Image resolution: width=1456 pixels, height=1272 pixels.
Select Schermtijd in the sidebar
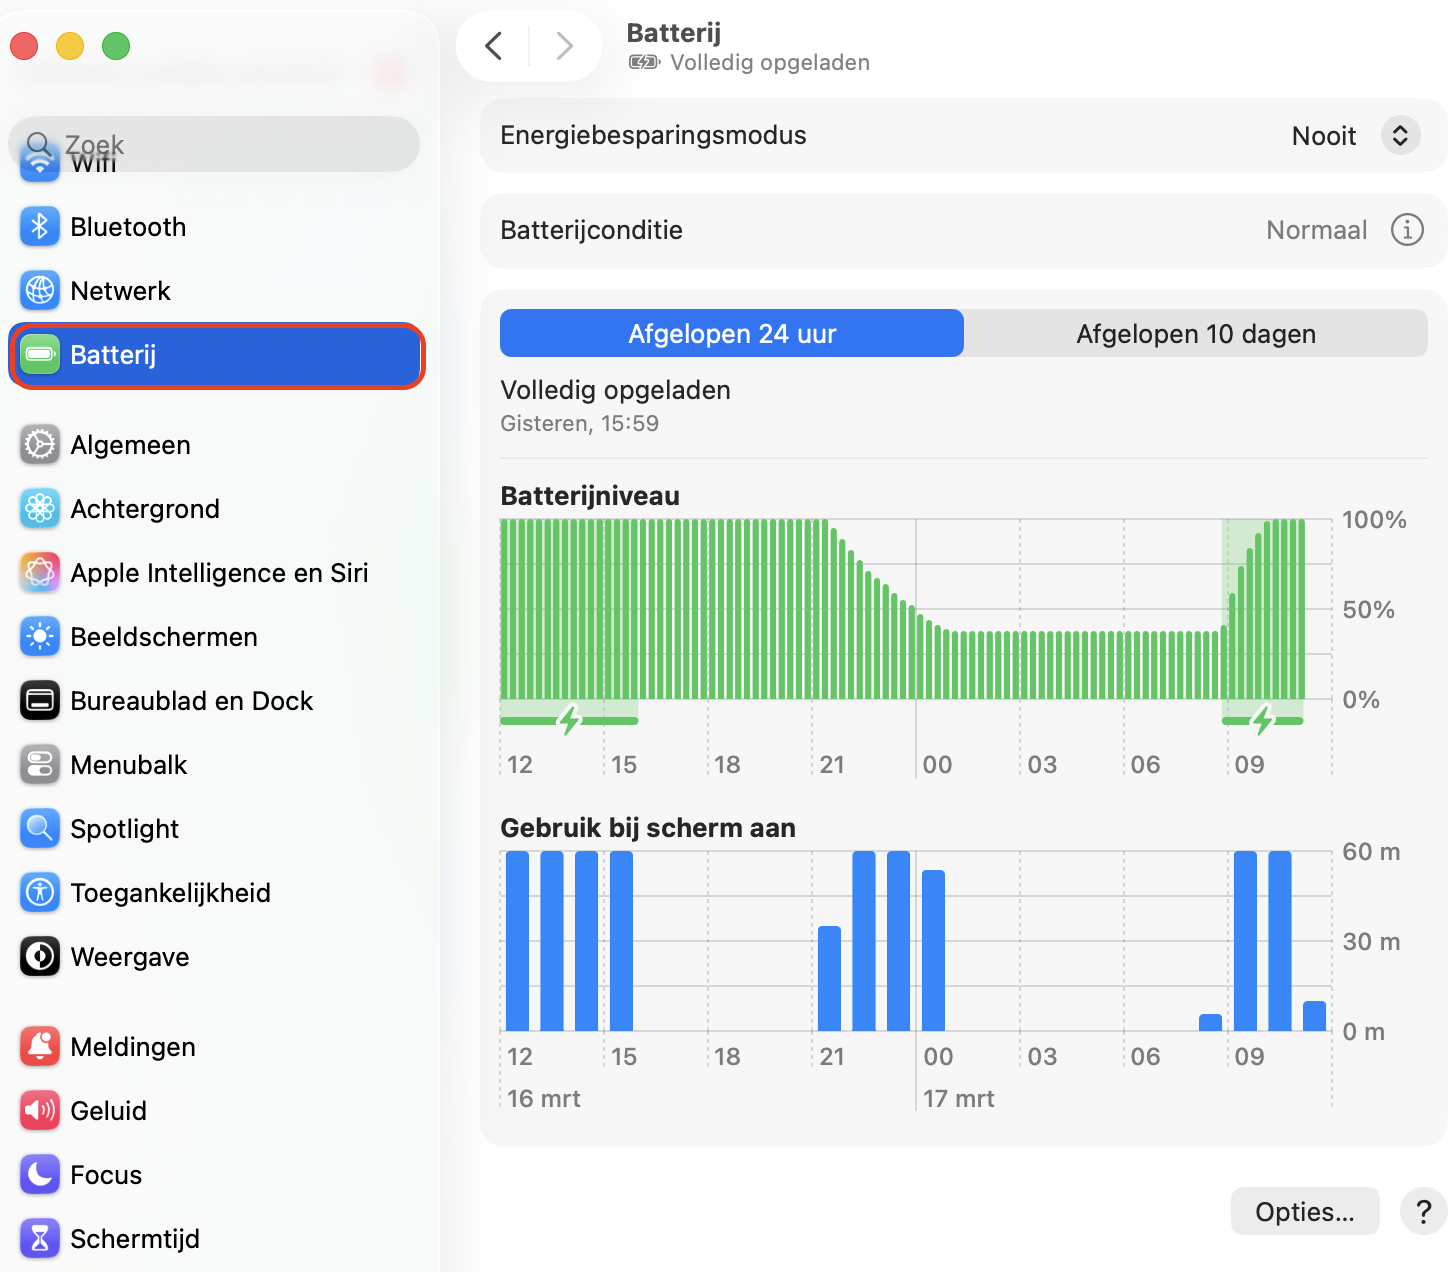(135, 1239)
